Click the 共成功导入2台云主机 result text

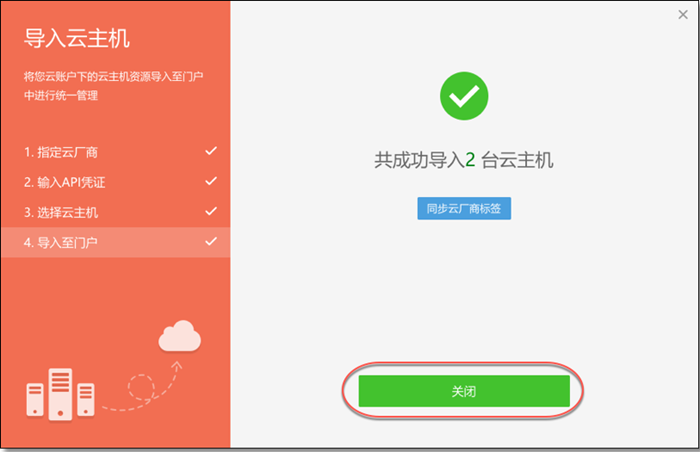coord(464,160)
